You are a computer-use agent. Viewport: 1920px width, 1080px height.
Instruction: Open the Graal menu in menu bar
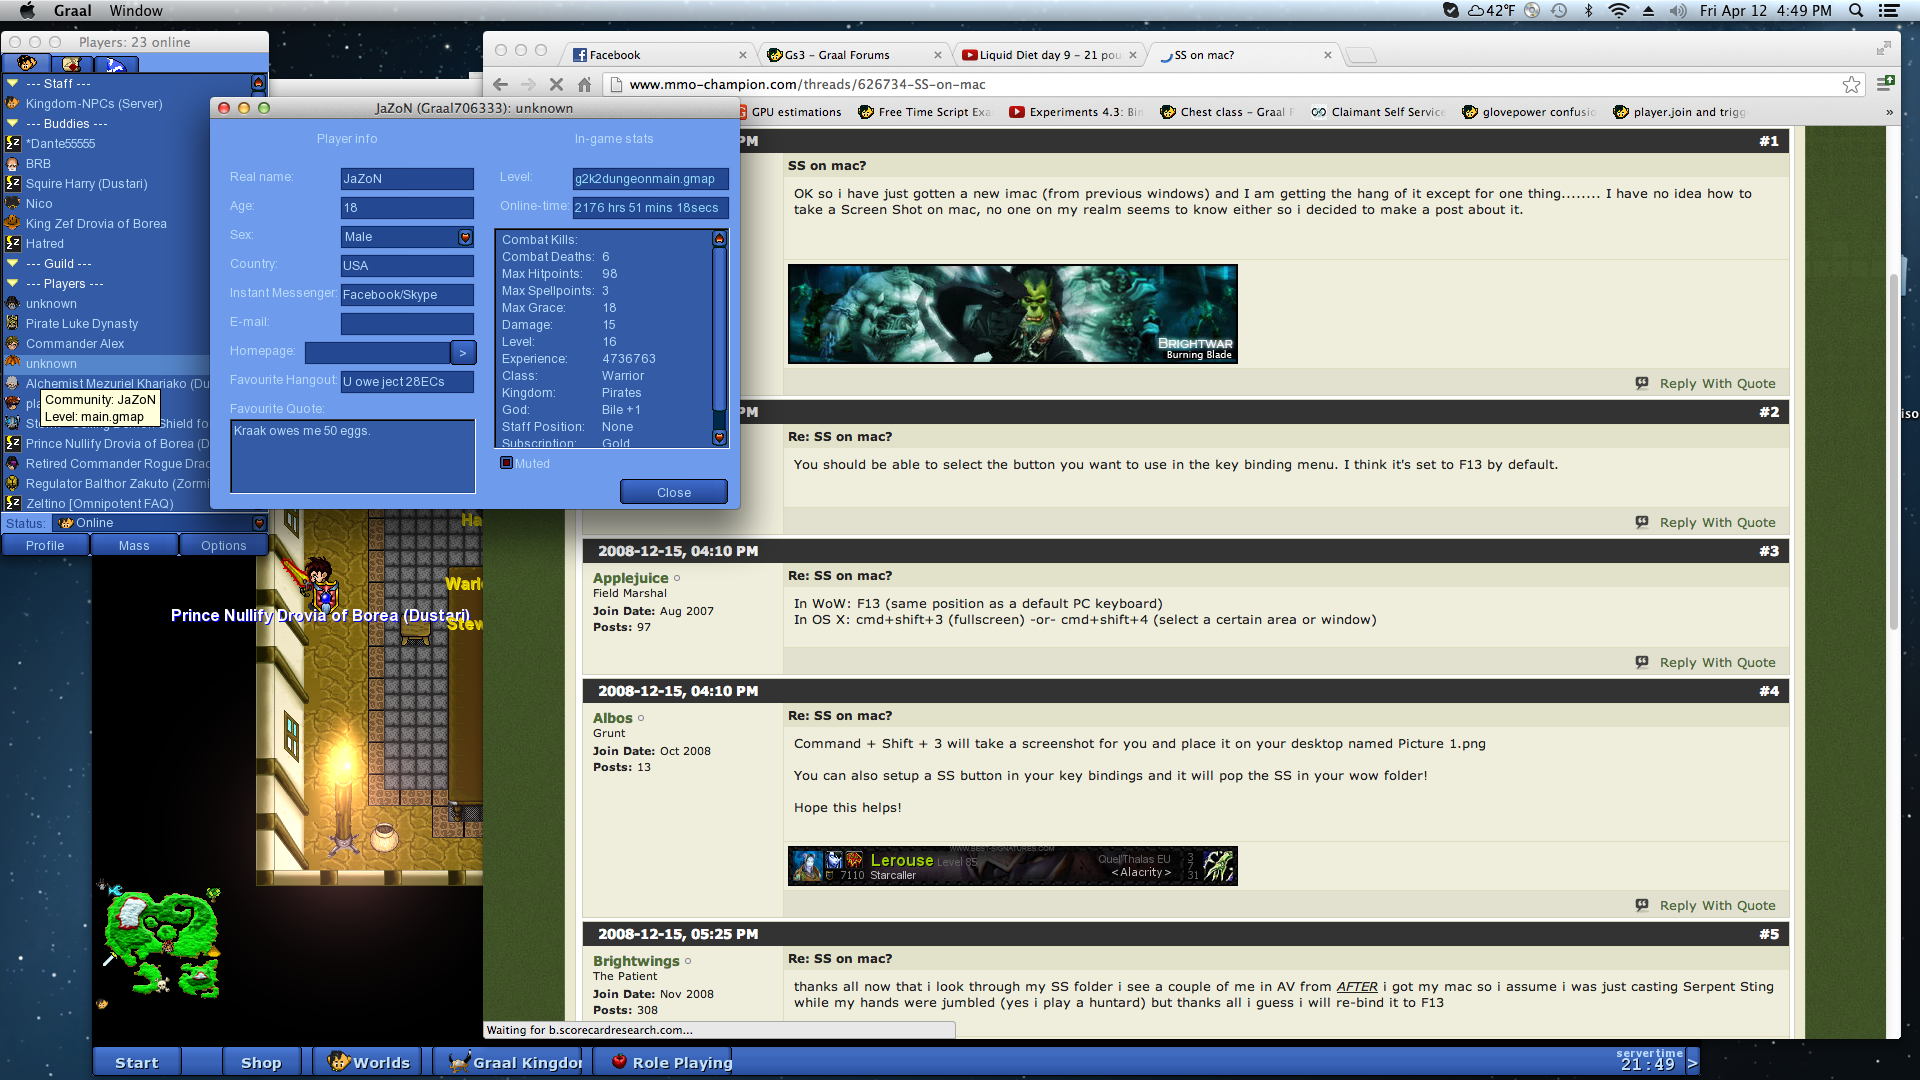[x=73, y=11]
